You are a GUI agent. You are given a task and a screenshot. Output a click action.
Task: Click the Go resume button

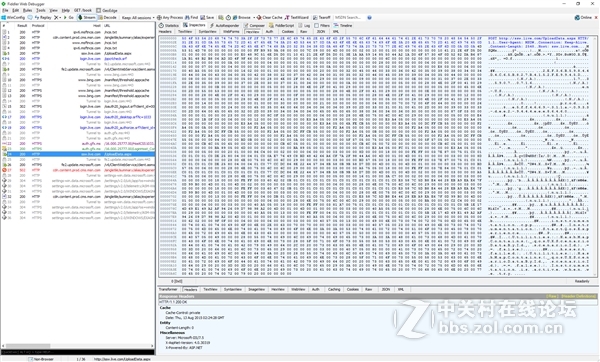(x=68, y=18)
